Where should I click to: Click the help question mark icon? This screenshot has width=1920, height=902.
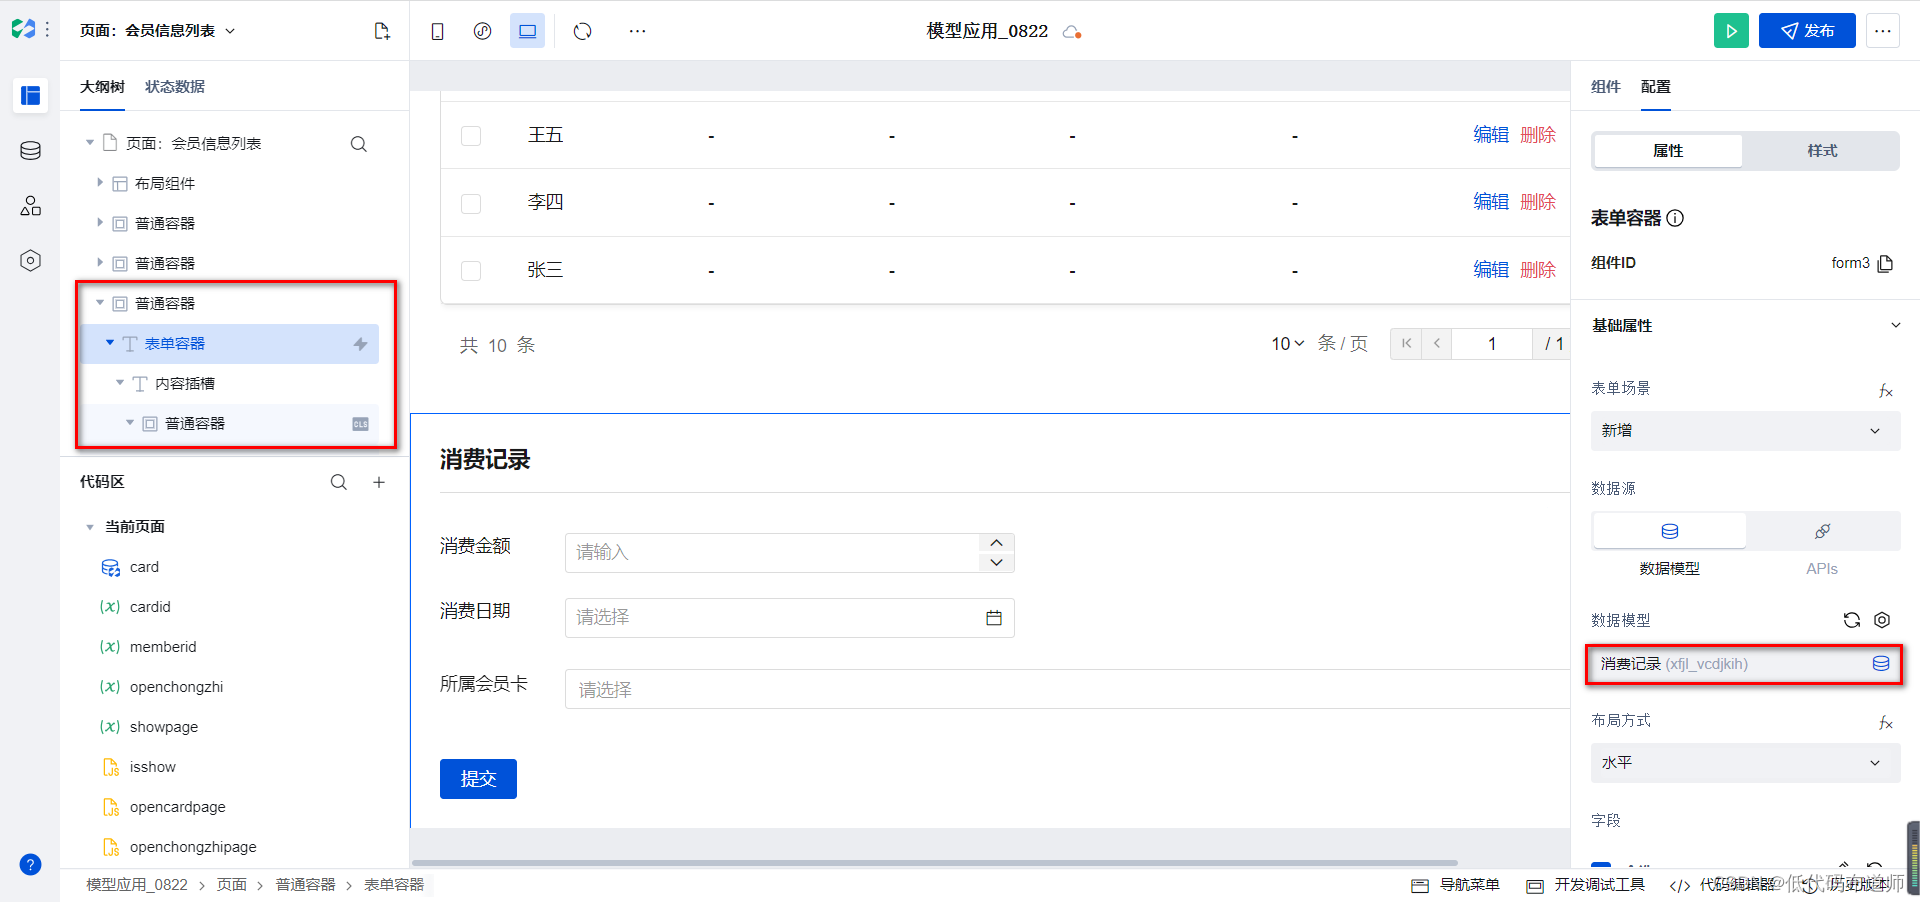coord(30,865)
